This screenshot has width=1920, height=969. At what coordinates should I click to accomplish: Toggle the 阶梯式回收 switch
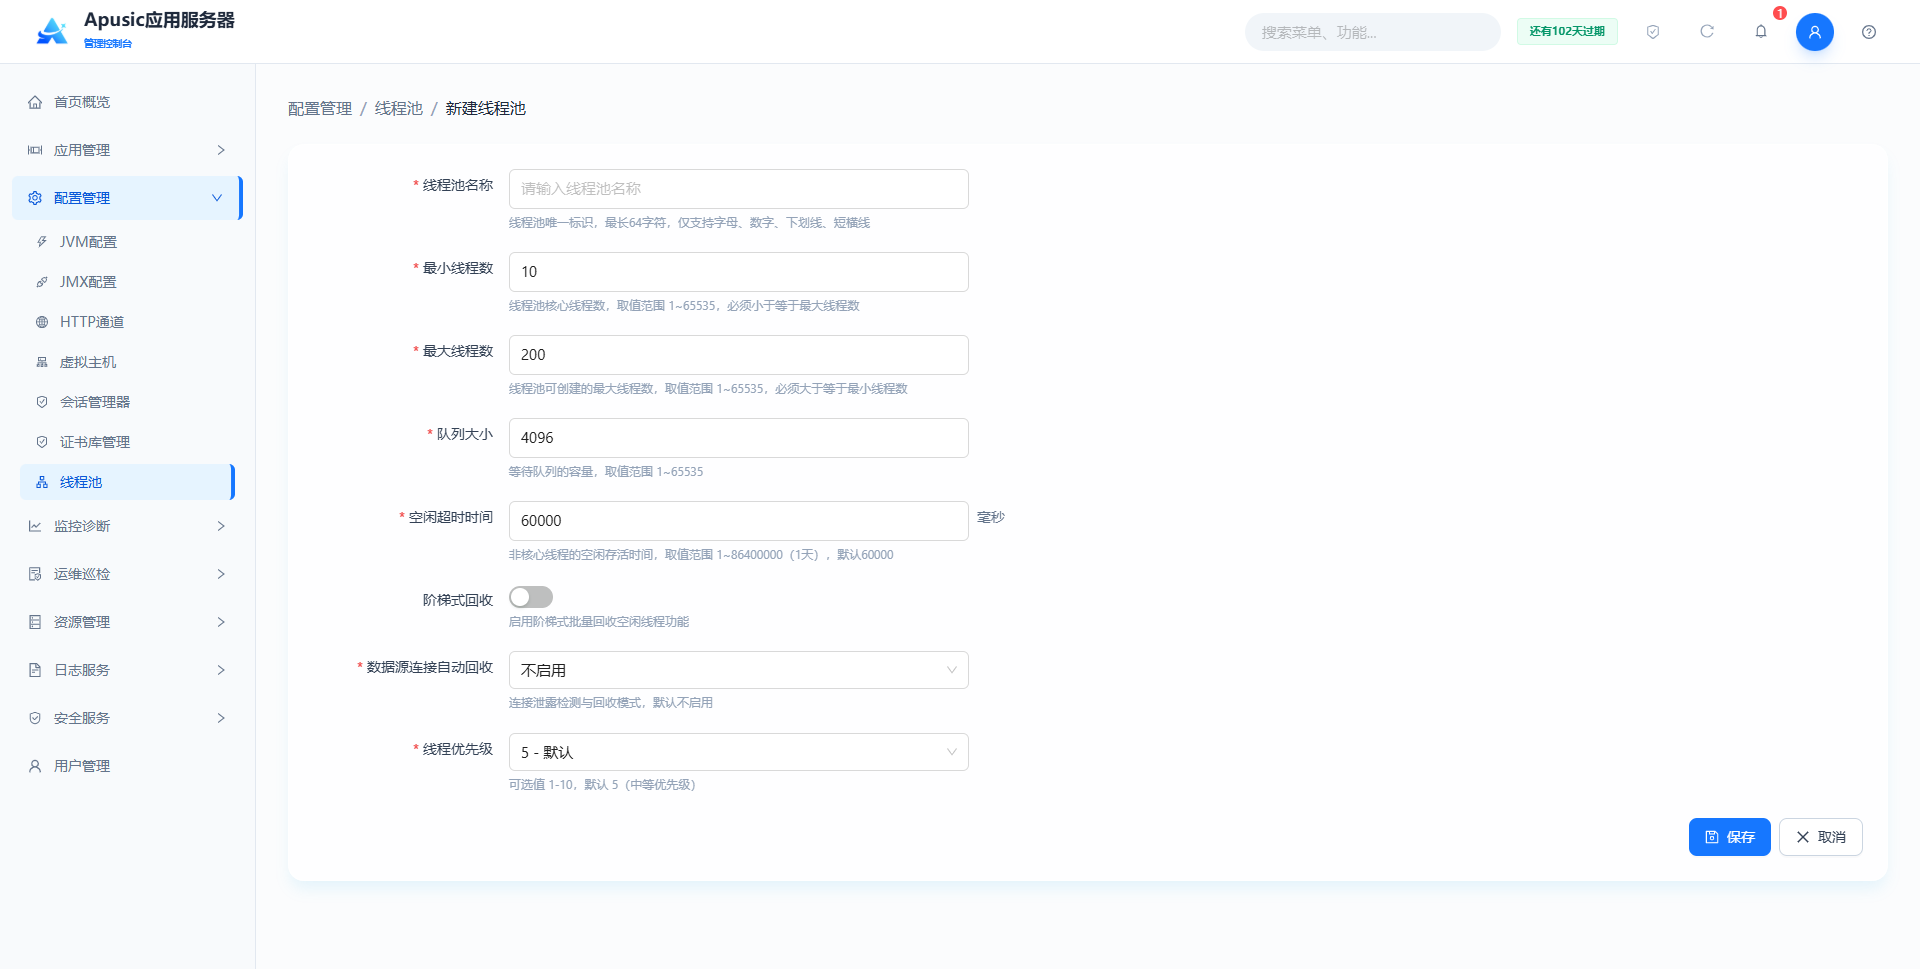tap(531, 597)
